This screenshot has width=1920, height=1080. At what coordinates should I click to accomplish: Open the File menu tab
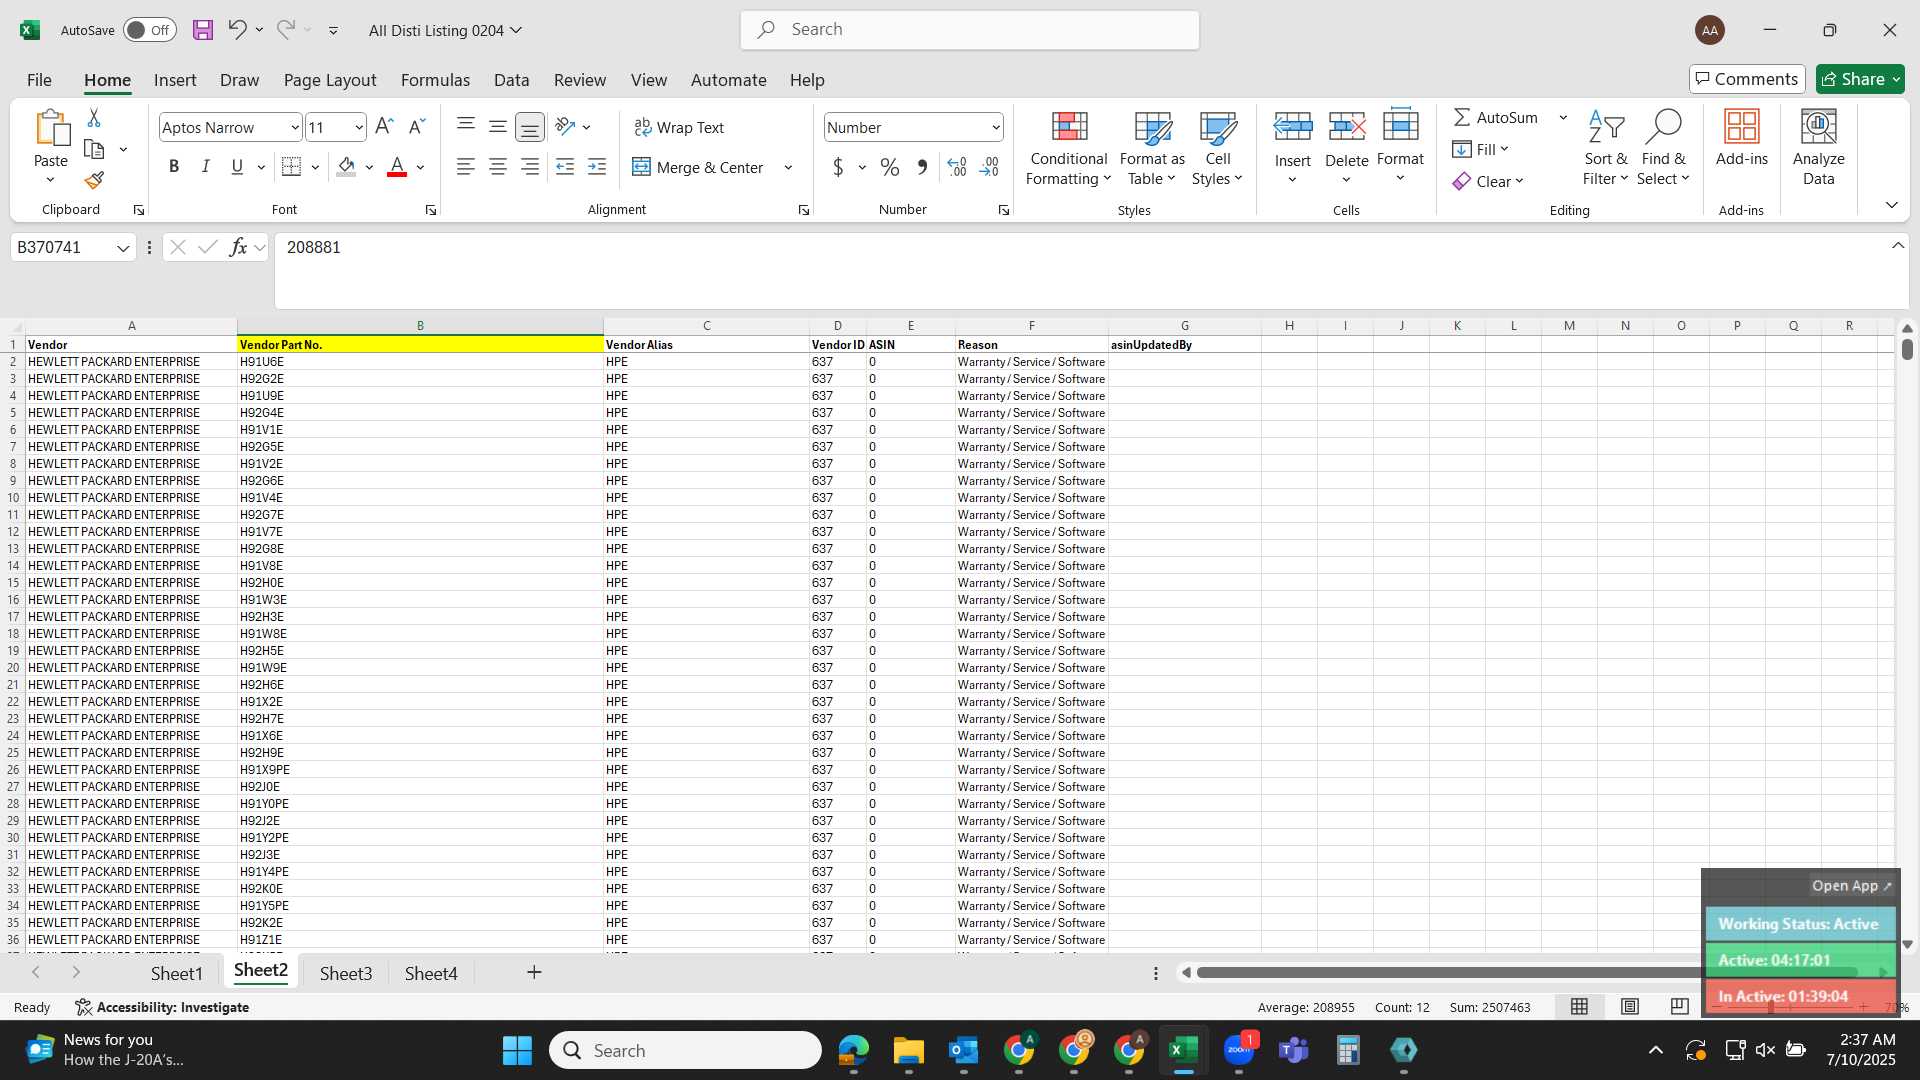point(39,80)
